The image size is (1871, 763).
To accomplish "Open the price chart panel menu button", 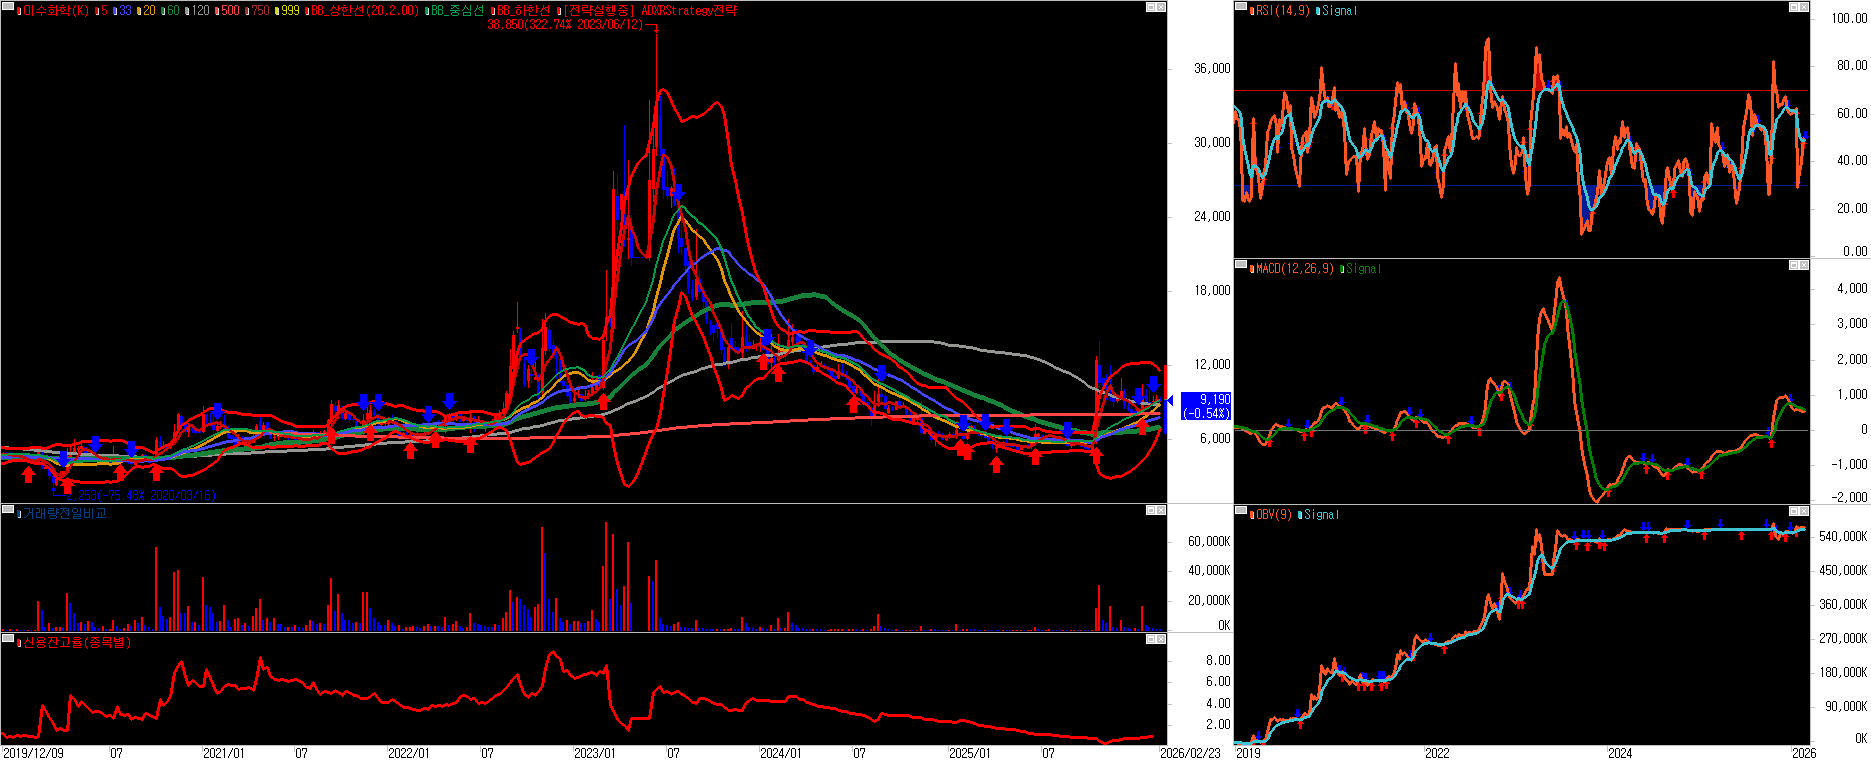I will [7, 6].
